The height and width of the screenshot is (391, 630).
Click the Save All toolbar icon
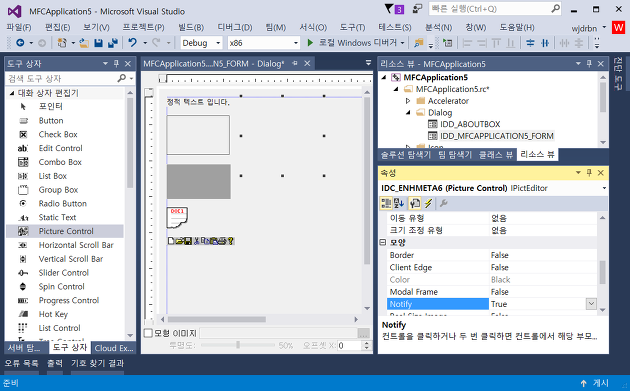pyautogui.click(x=112, y=43)
